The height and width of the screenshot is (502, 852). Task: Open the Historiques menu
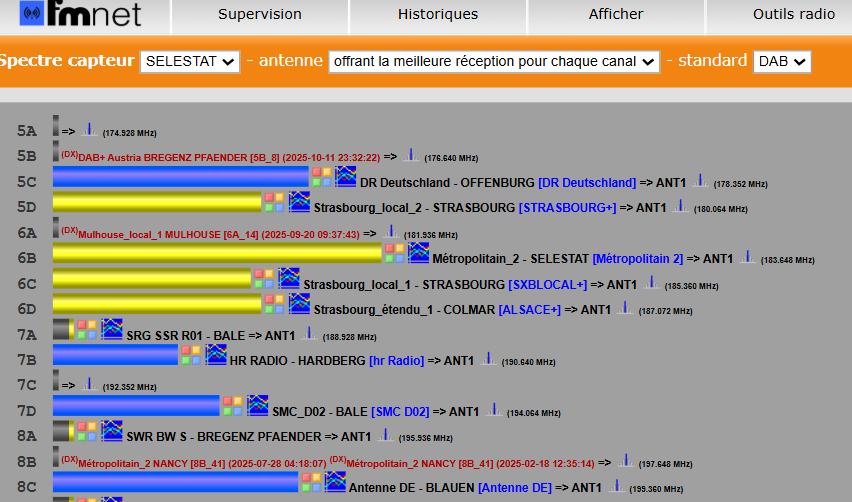[438, 15]
